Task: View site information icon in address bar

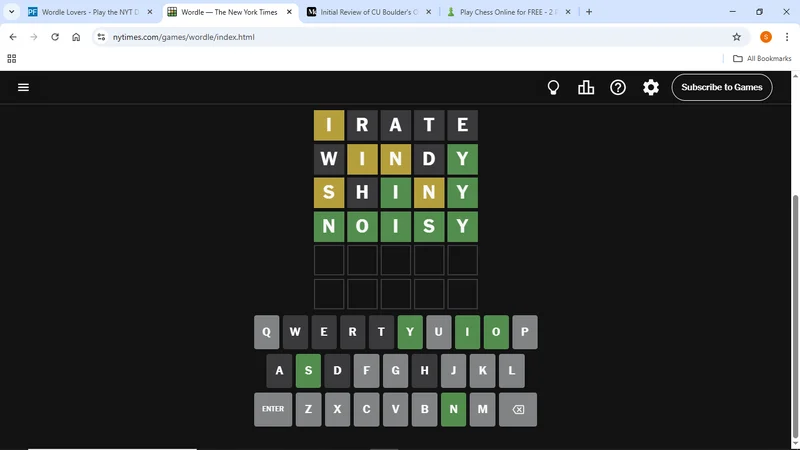Action: (101, 37)
